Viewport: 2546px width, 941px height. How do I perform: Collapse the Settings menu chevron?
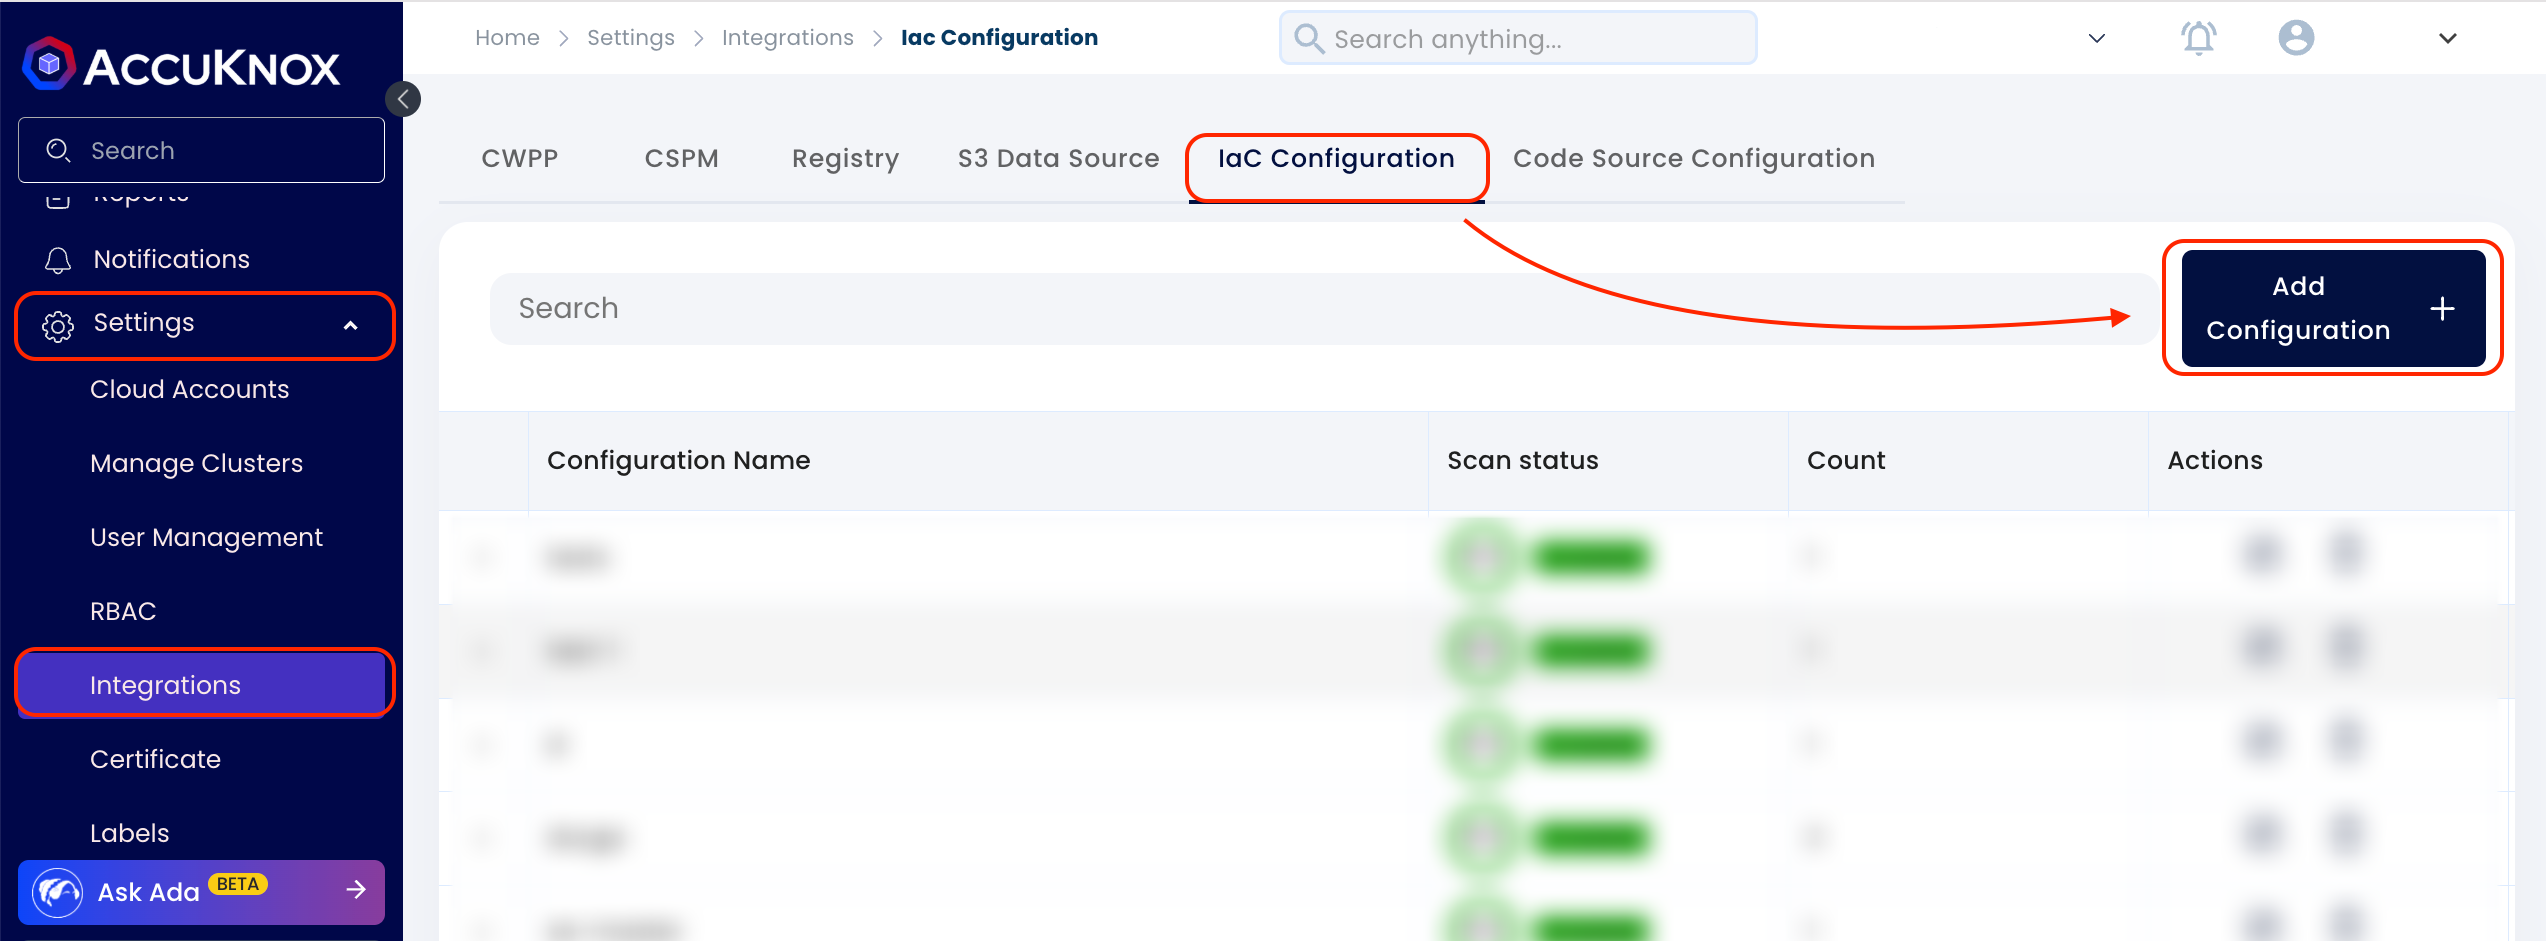tap(351, 326)
